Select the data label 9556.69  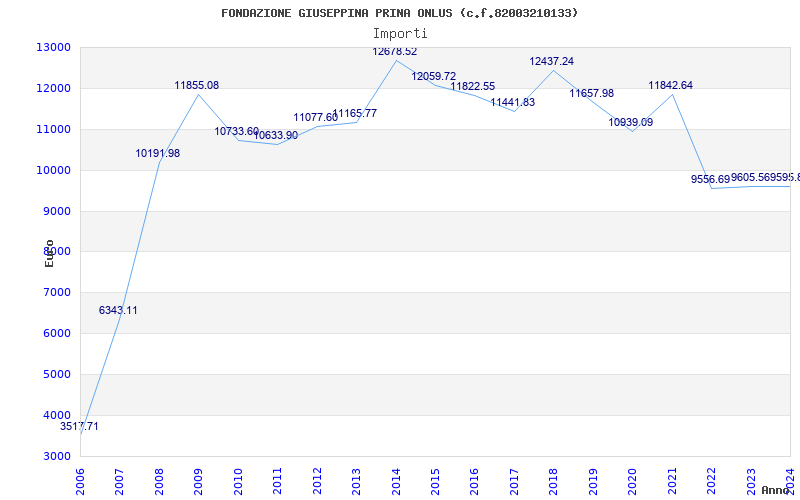710,179
